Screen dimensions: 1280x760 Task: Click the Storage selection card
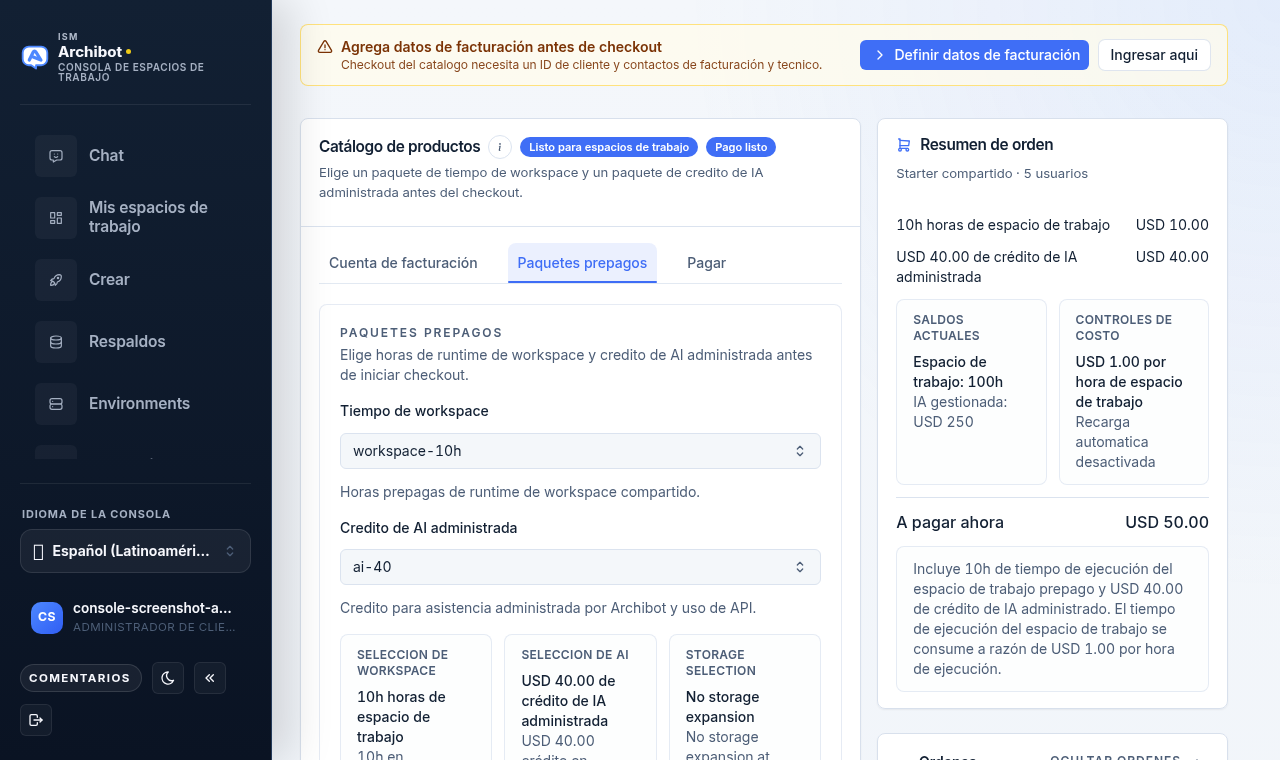tap(745, 697)
